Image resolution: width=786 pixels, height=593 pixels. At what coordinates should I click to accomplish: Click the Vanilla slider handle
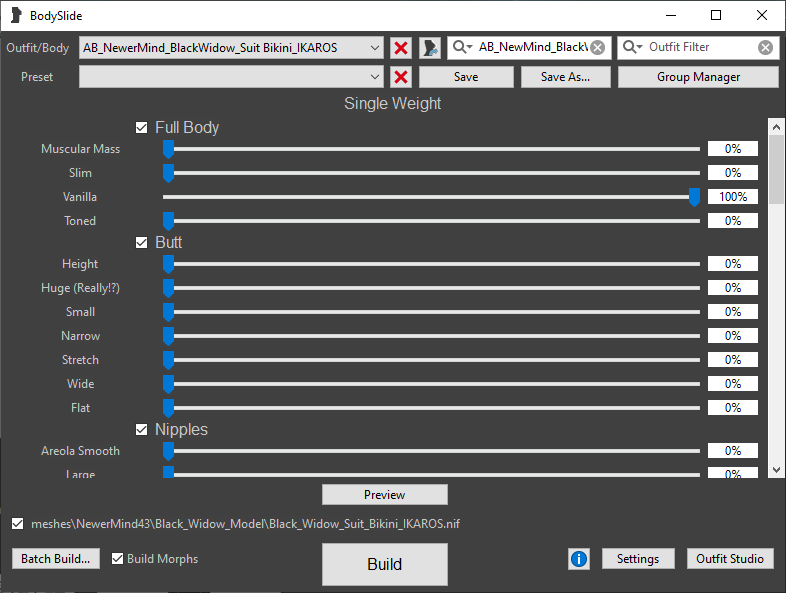click(x=695, y=198)
